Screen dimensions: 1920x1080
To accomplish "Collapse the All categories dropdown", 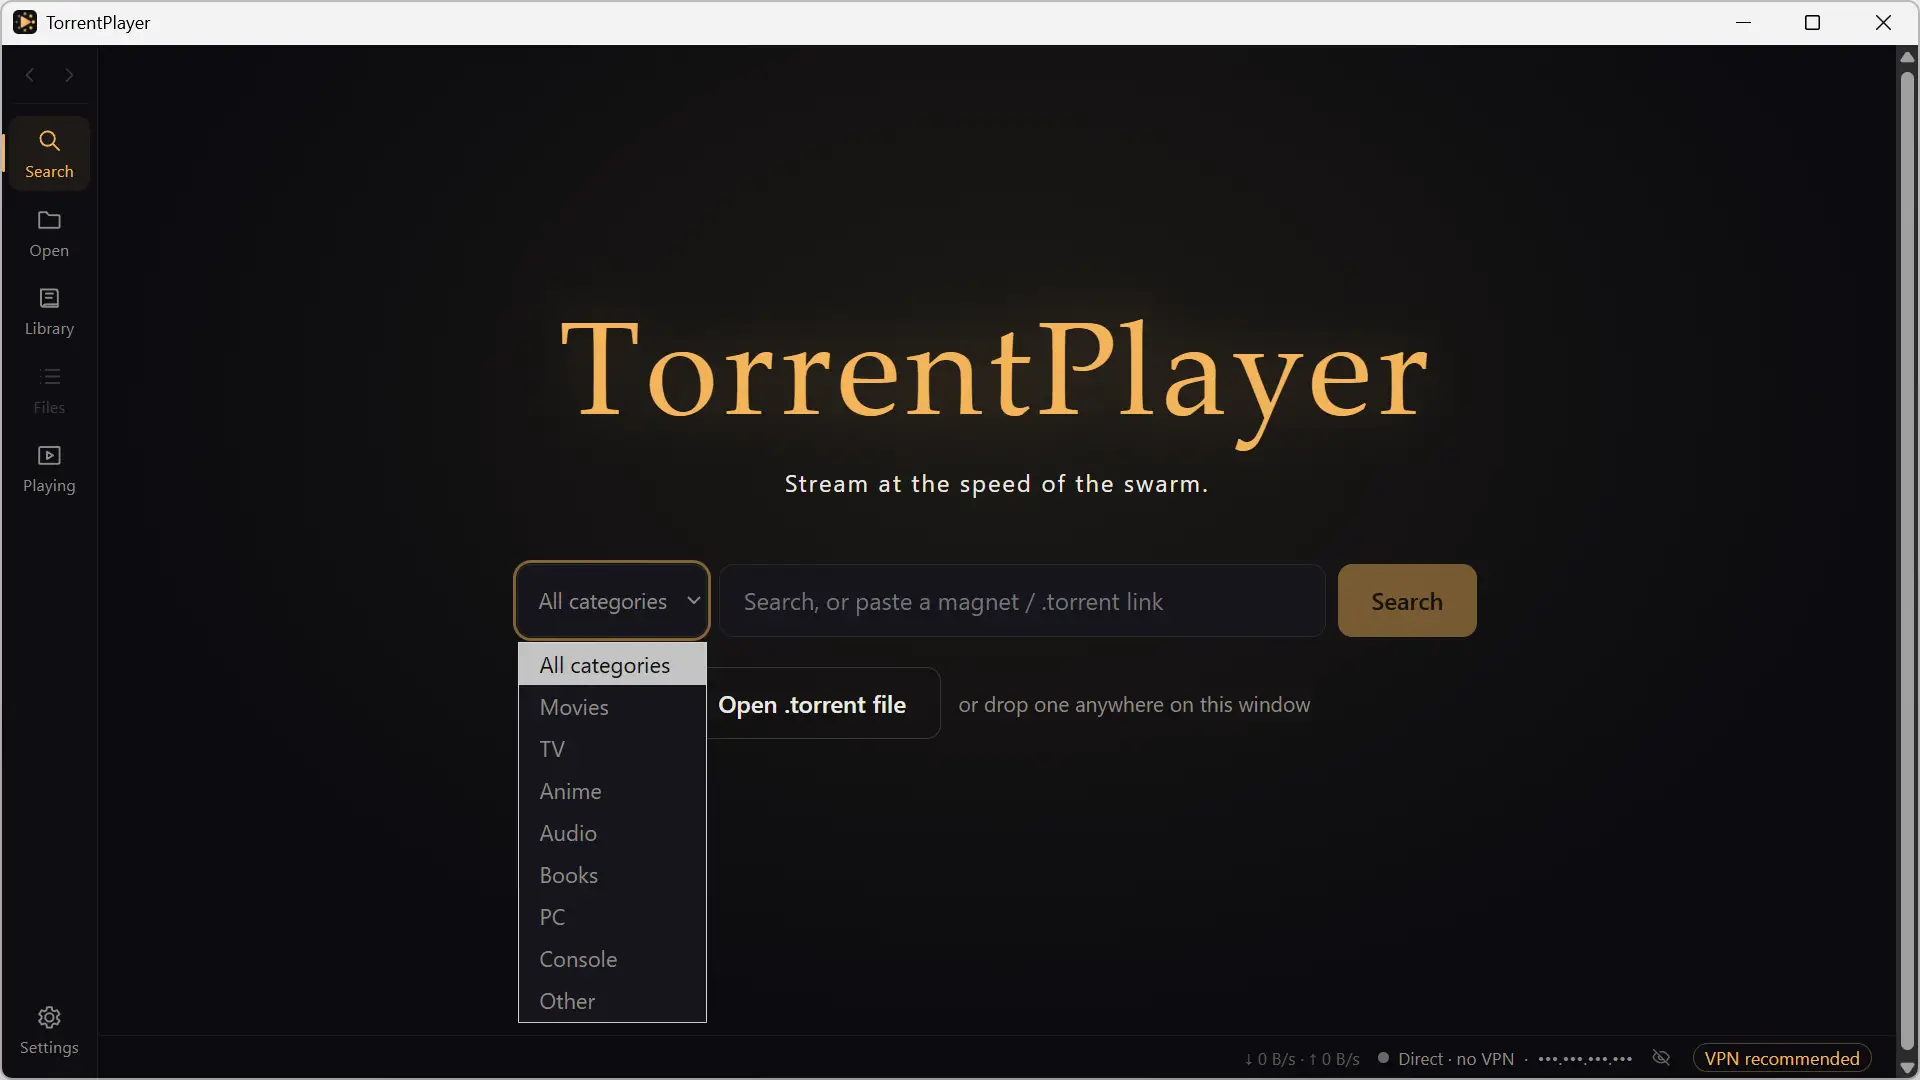I will (x=612, y=601).
